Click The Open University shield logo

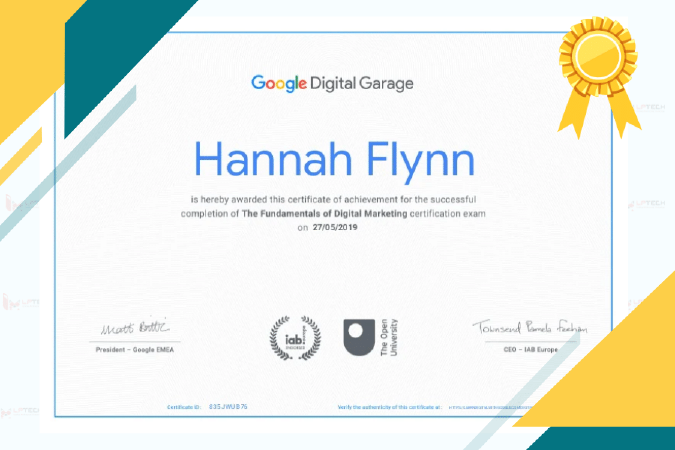pyautogui.click(x=359, y=337)
